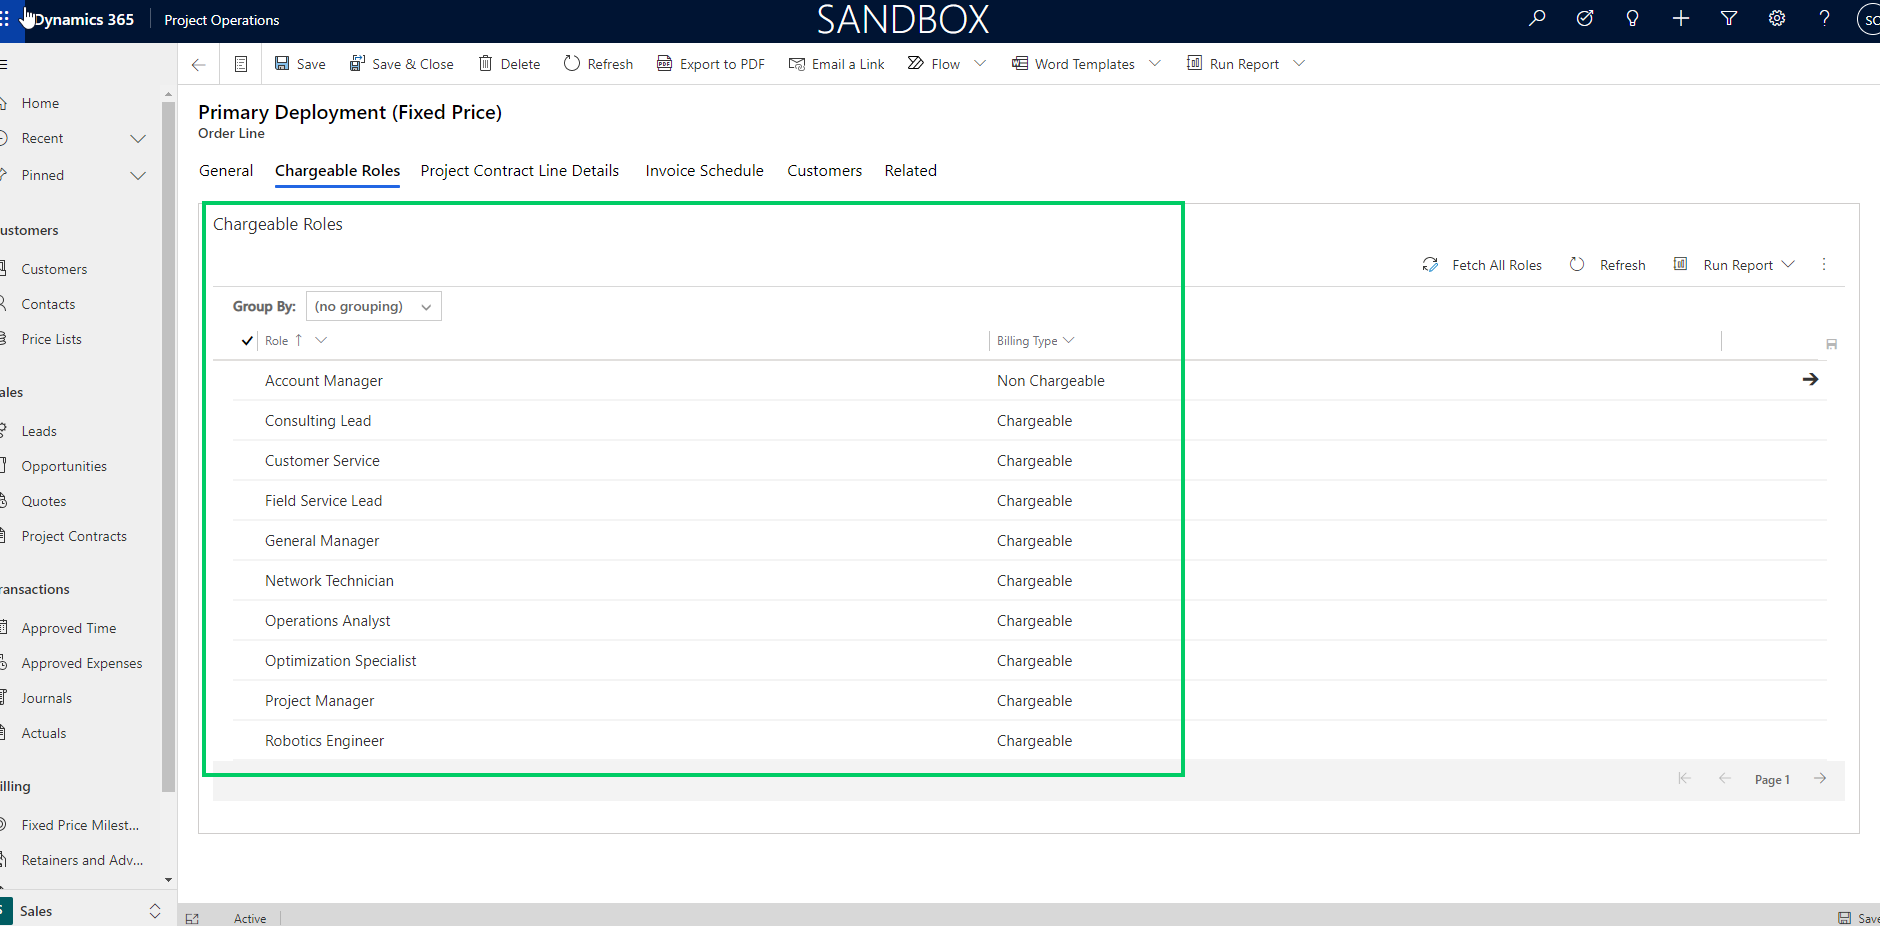1880x926 pixels.
Task: Click the advanced find filter icon
Action: click(x=1729, y=18)
